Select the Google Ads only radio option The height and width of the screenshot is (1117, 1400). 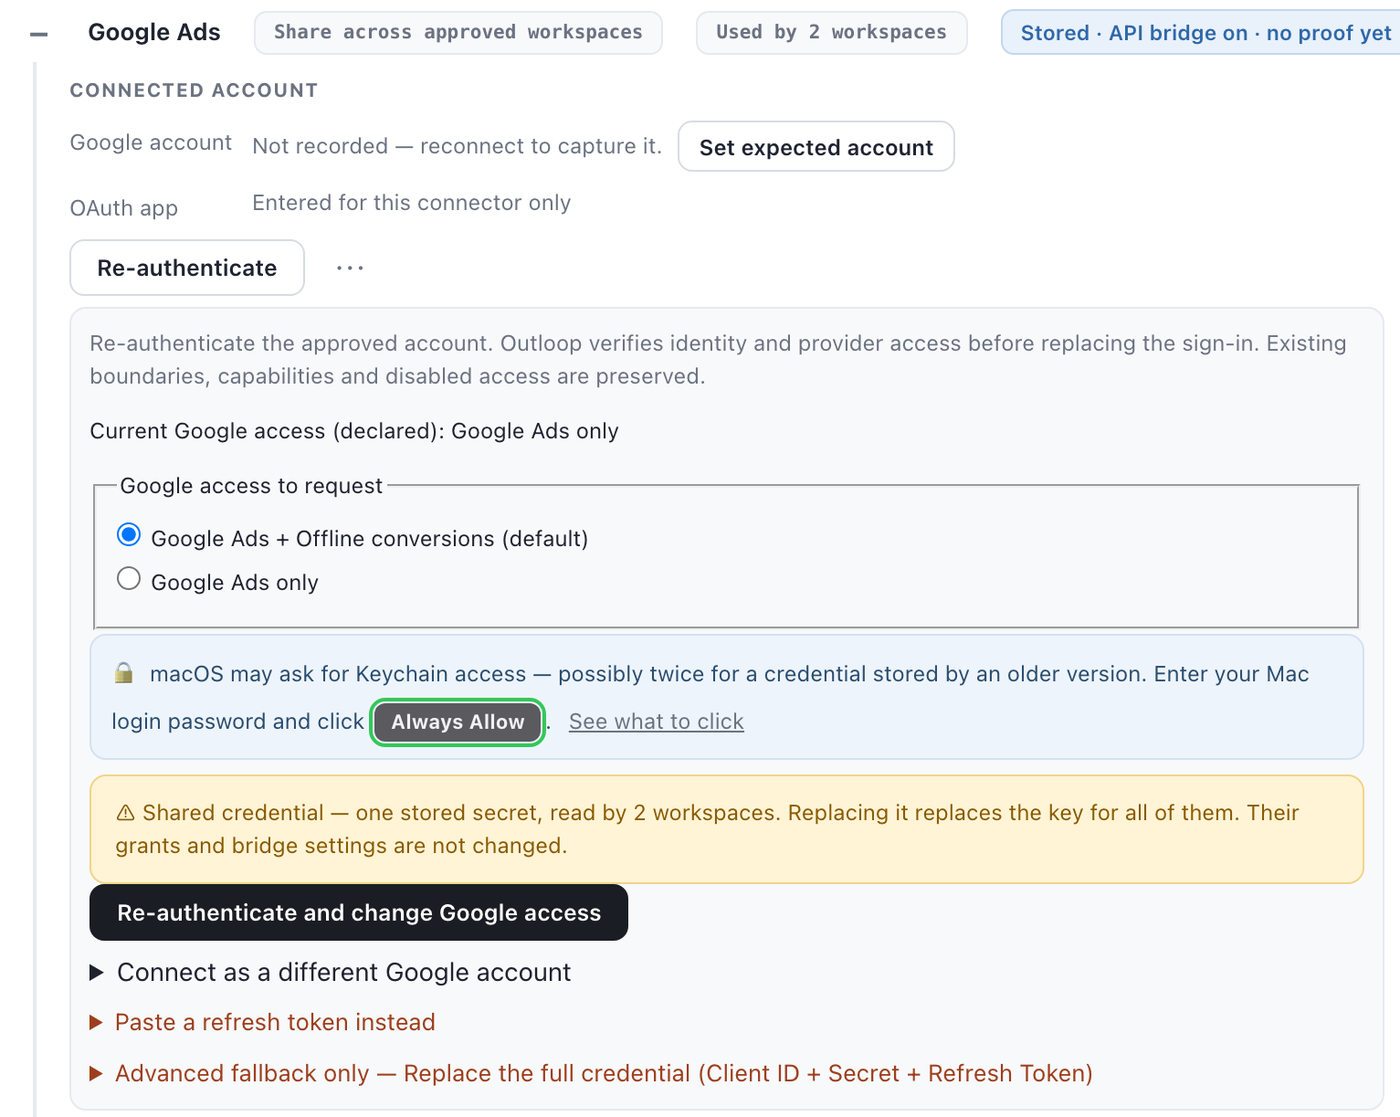129,579
